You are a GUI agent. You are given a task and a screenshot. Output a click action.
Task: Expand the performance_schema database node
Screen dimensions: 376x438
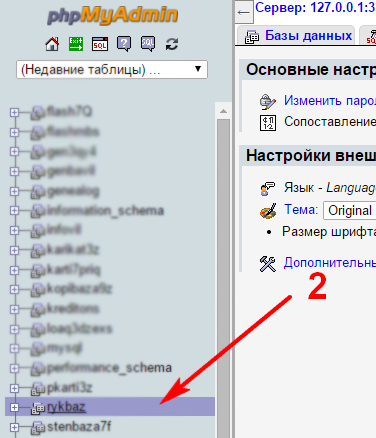click(x=14, y=368)
